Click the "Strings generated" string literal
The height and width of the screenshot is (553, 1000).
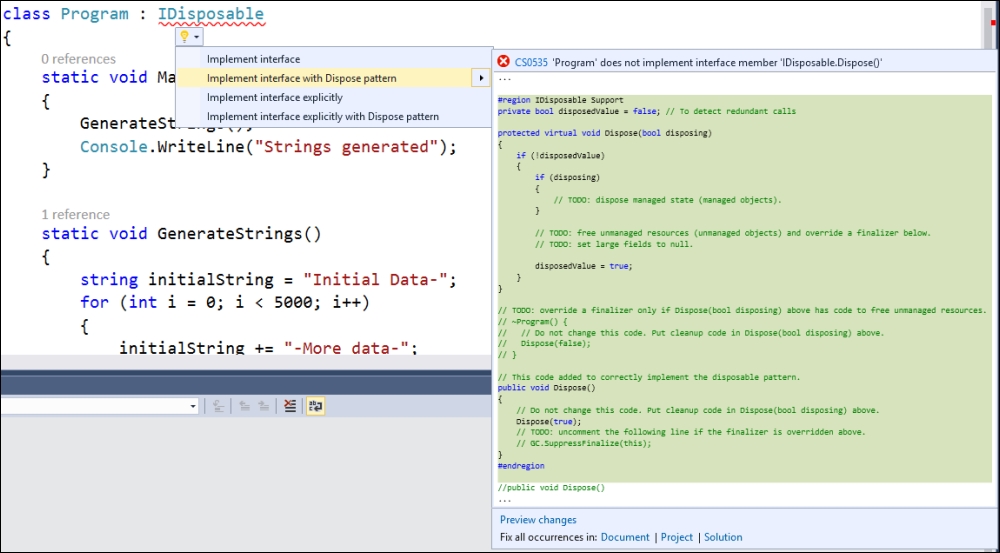click(x=347, y=147)
